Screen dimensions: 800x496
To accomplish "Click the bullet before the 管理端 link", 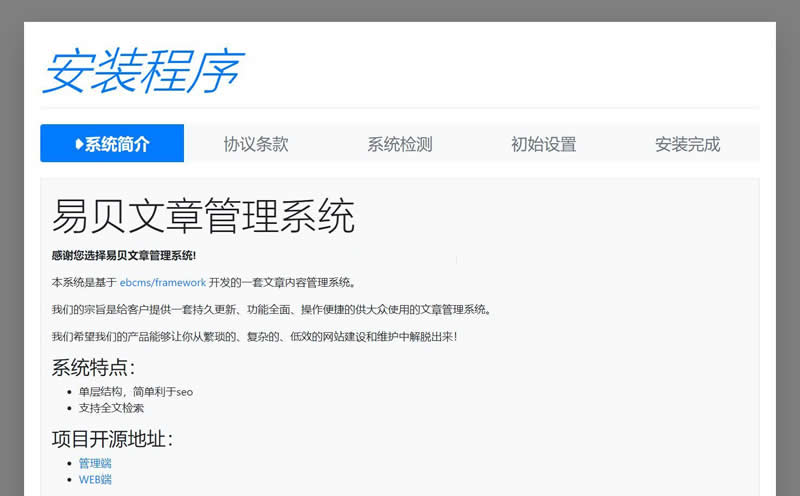I will point(68,464).
